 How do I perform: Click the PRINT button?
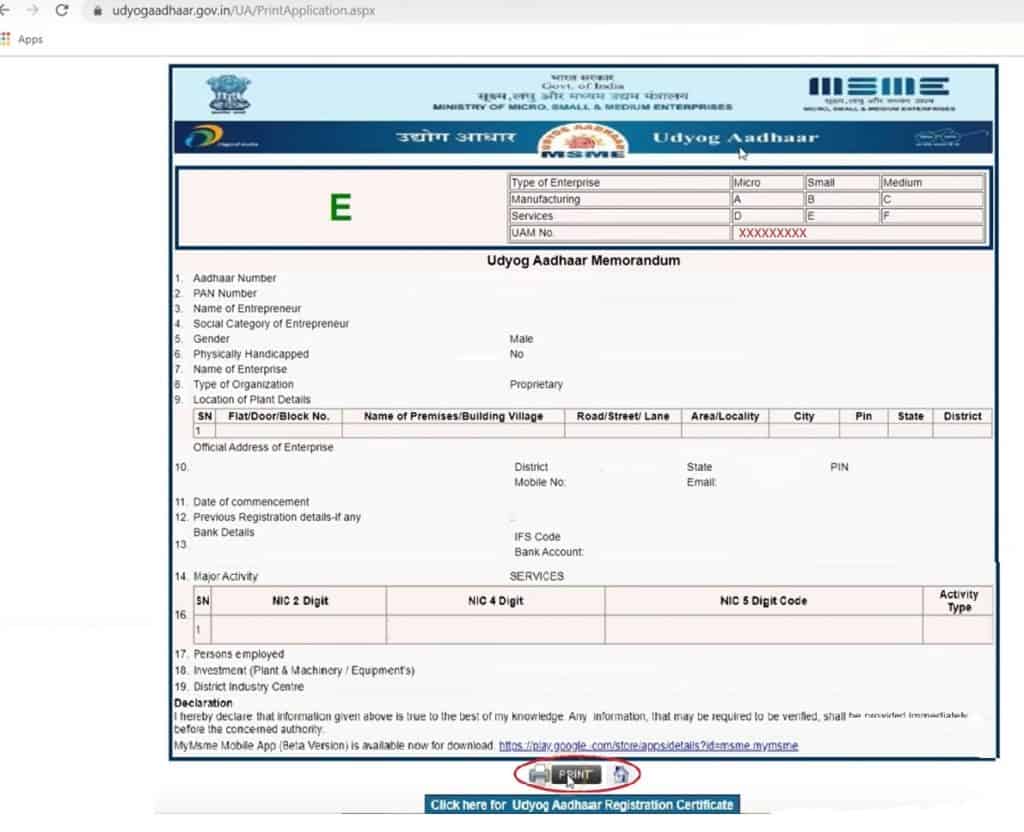click(x=576, y=775)
